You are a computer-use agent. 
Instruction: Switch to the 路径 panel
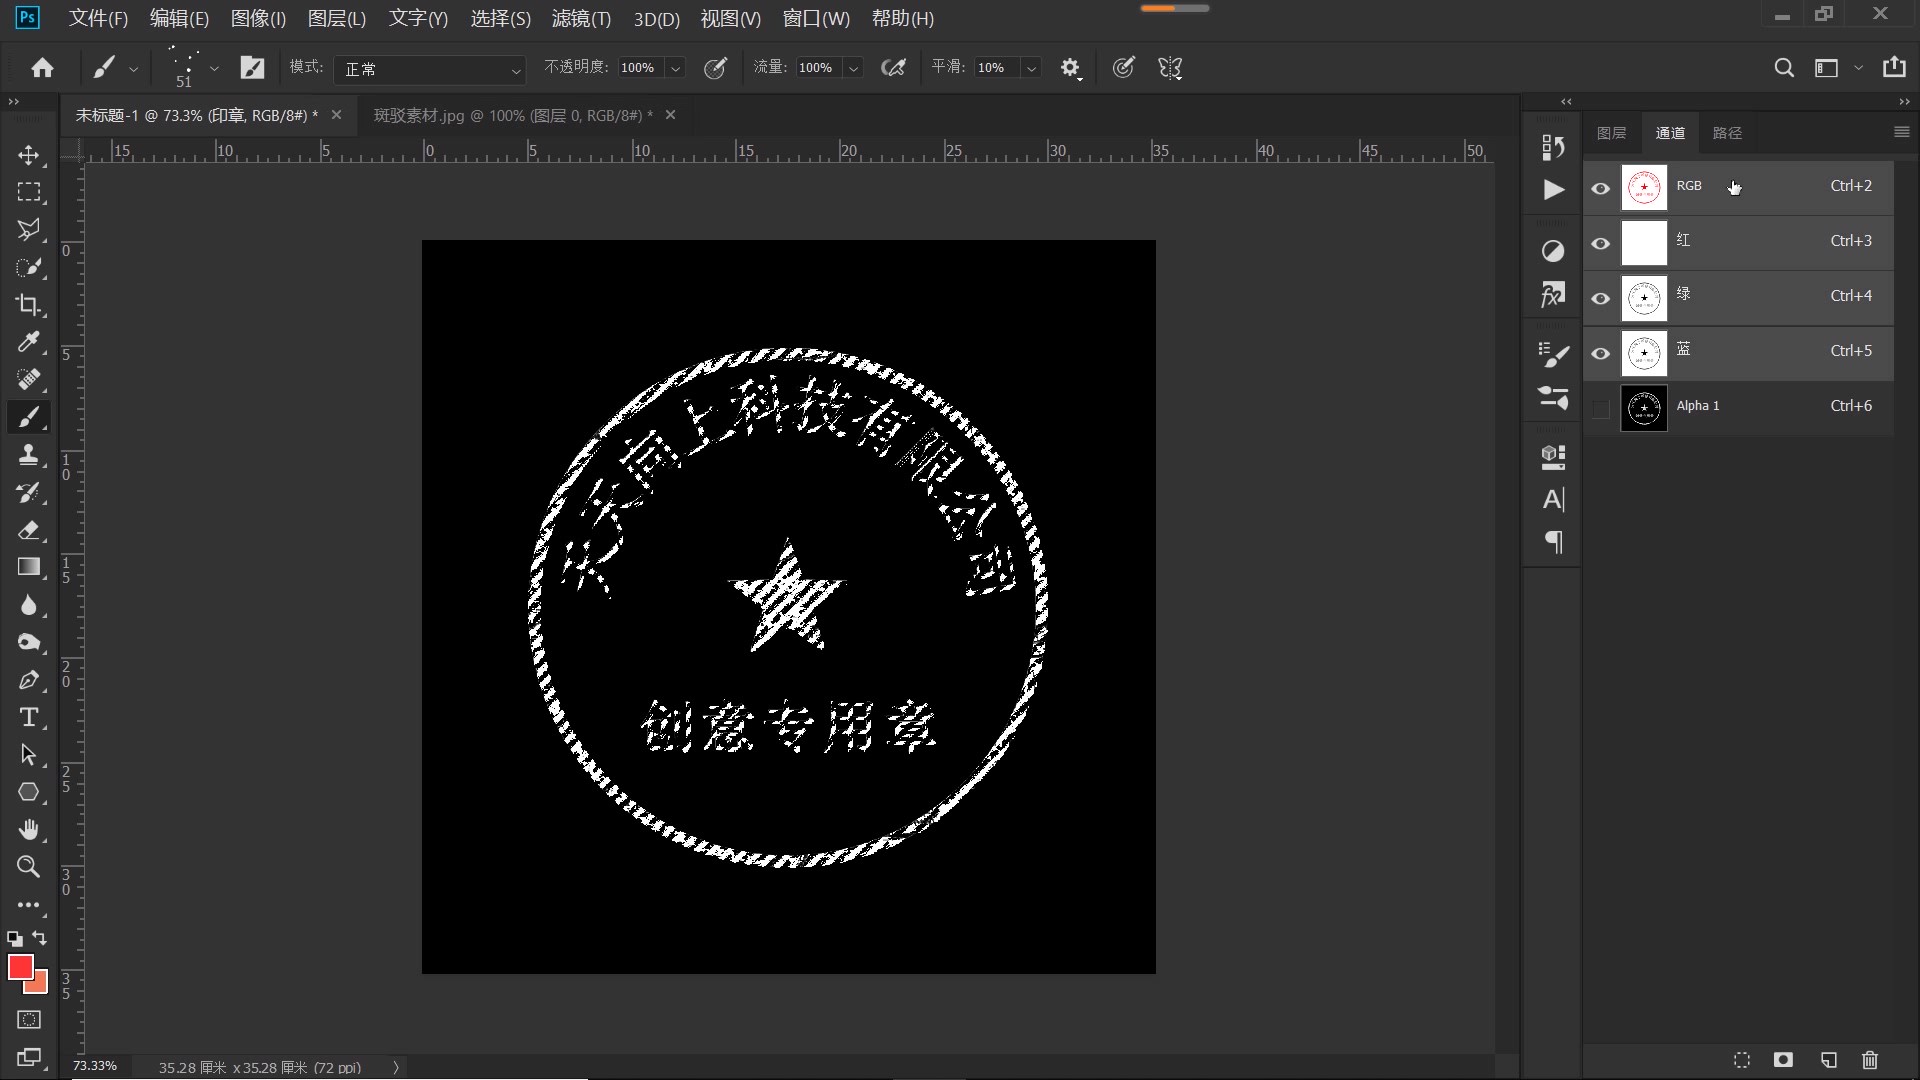[1729, 132]
